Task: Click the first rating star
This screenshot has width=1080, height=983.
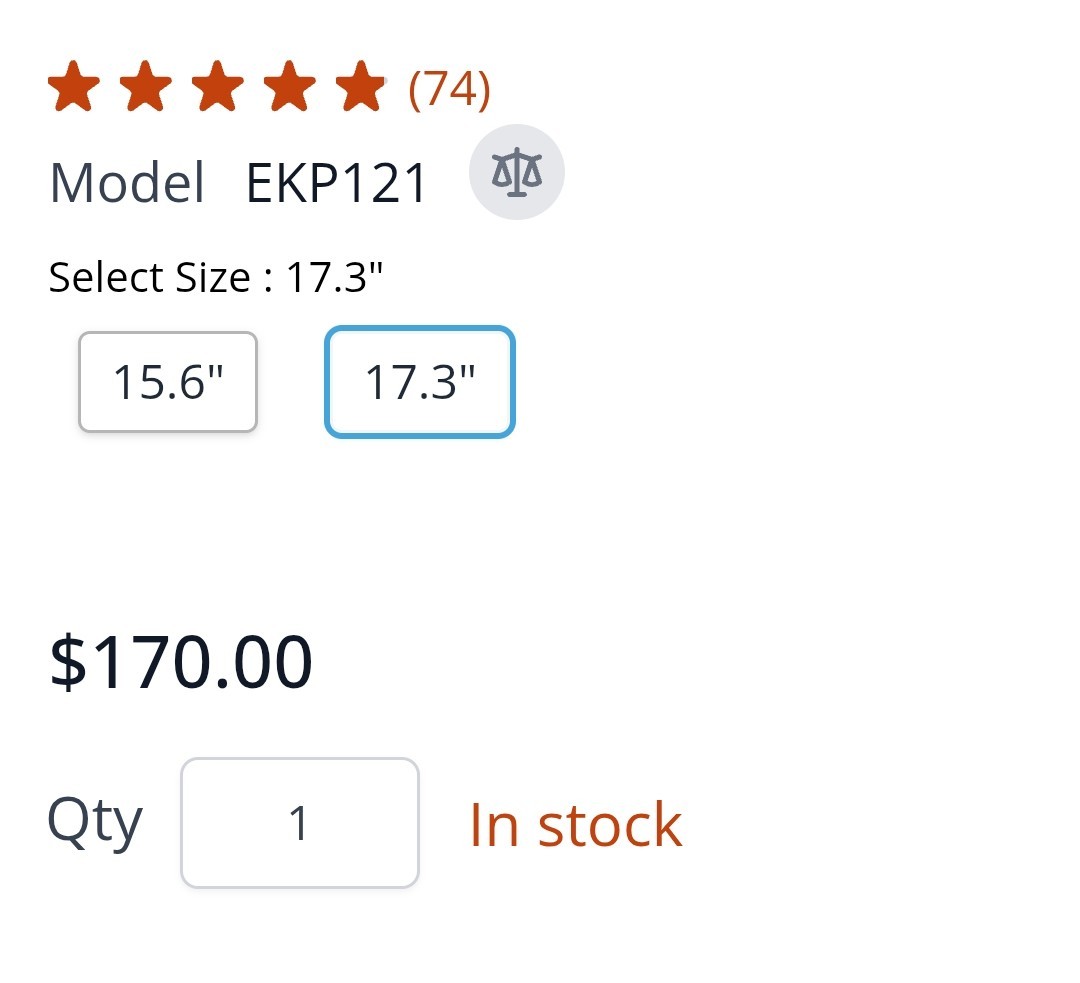Action: tap(74, 86)
